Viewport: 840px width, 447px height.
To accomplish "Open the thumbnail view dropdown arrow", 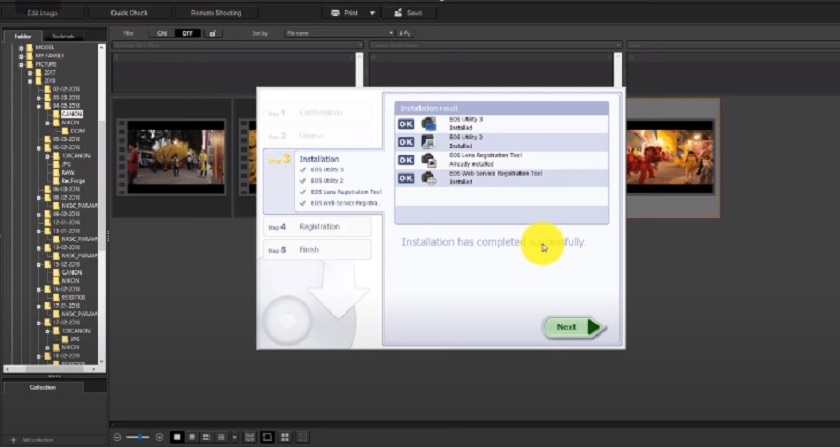I will (x=234, y=437).
